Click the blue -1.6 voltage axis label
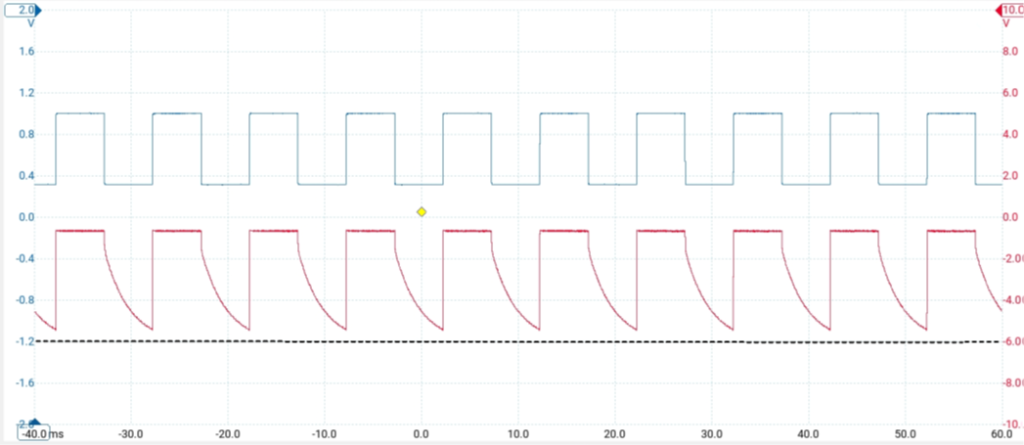Image resolution: width=1024 pixels, height=445 pixels. point(24,383)
